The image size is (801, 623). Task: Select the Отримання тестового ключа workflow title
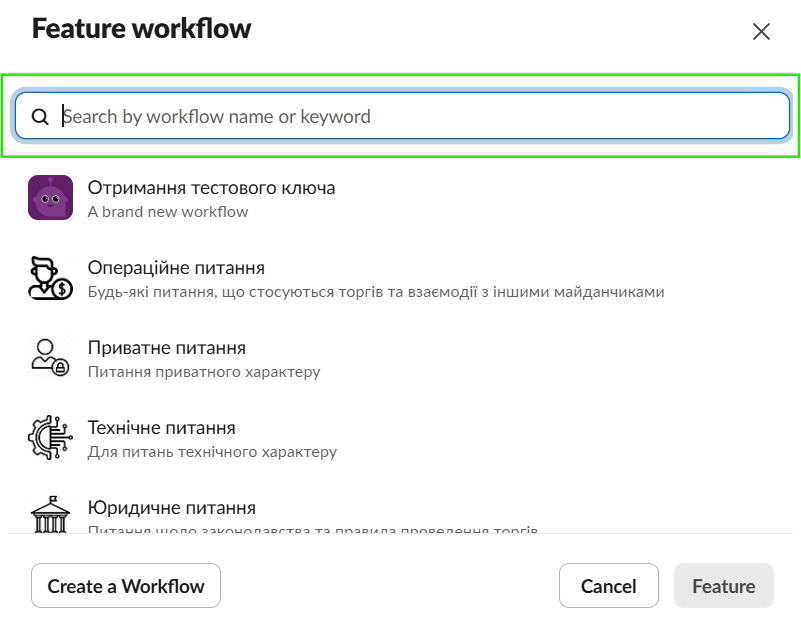click(x=211, y=187)
